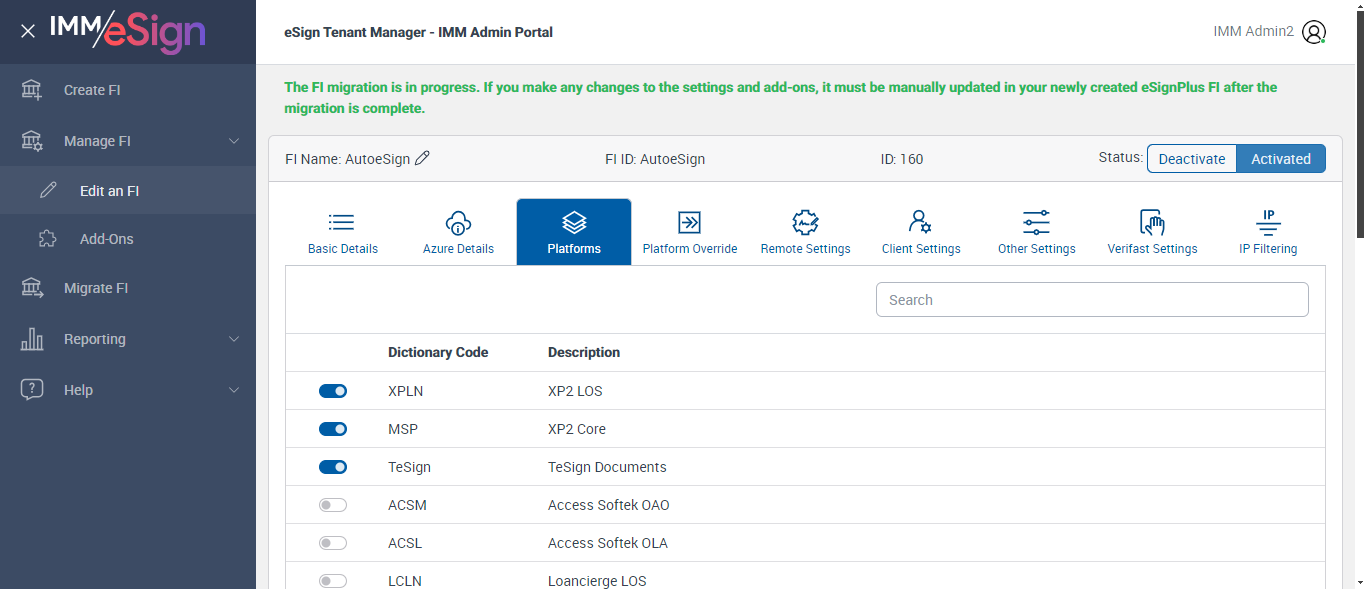Open the IMM Admin2 user avatar icon
1366x589 pixels.
pos(1314,32)
